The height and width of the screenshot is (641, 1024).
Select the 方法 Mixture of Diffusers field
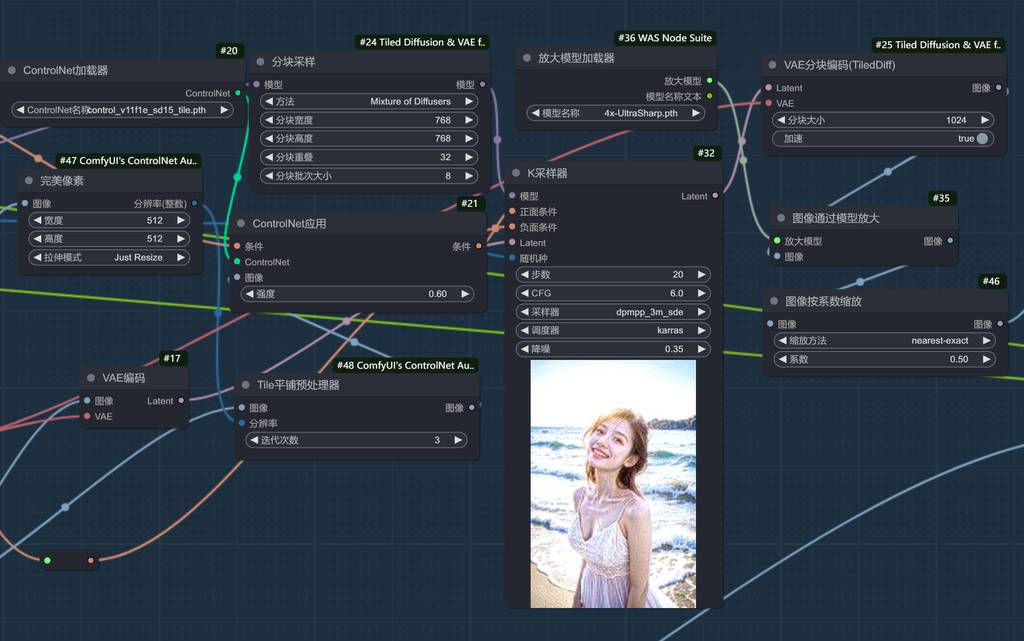click(x=368, y=101)
